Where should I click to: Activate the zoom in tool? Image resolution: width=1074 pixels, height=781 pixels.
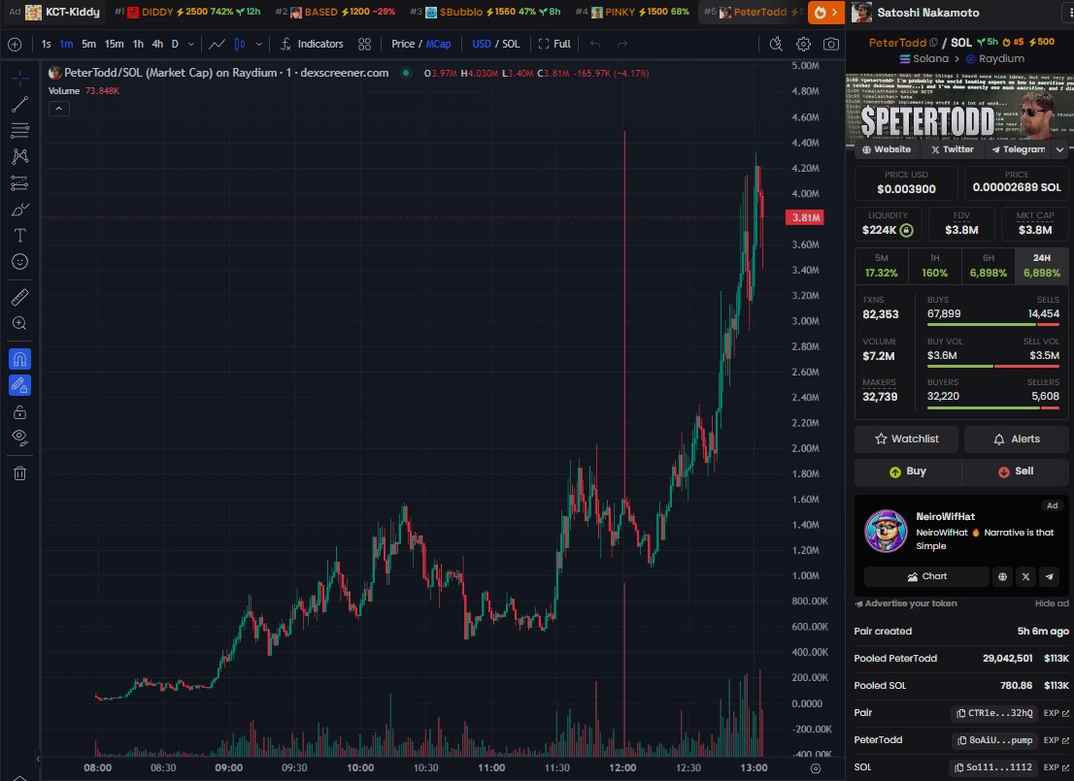[x=20, y=323]
